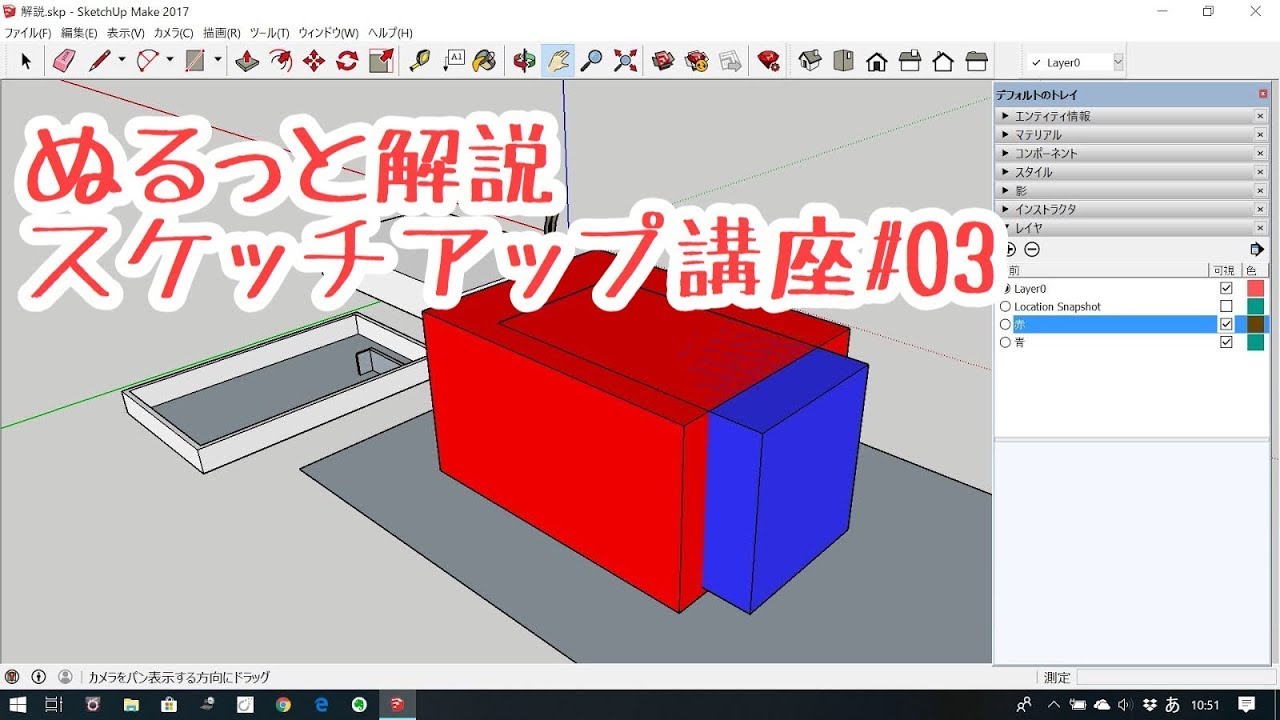Select the Rectangle shape tool
Image resolution: width=1280 pixels, height=720 pixels.
(195, 62)
